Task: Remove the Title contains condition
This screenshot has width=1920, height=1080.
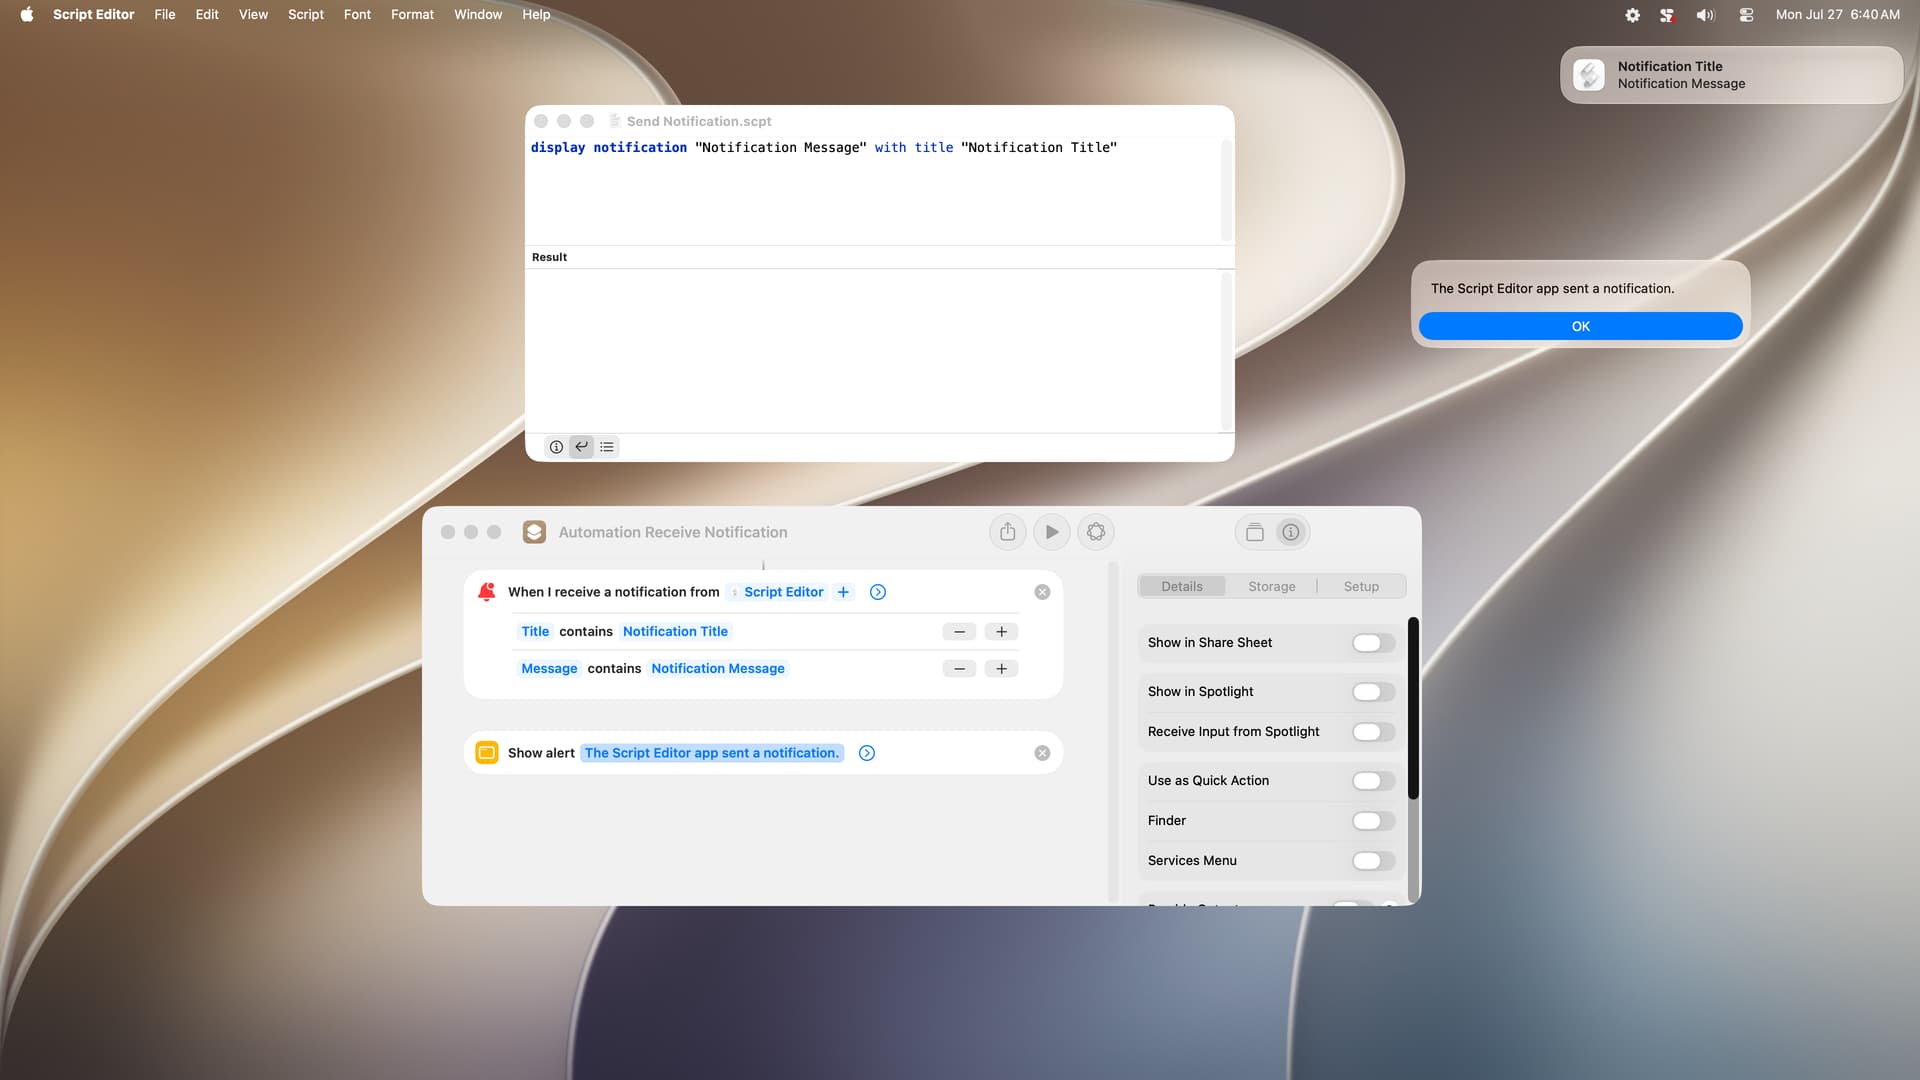Action: [959, 632]
